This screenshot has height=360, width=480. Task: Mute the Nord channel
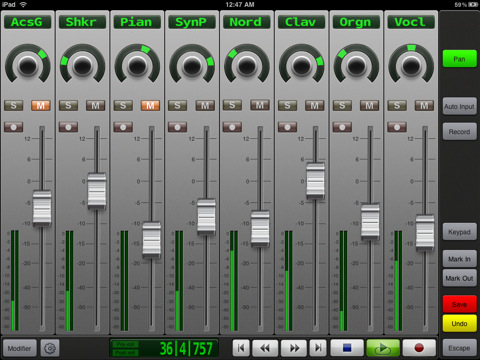click(260, 105)
